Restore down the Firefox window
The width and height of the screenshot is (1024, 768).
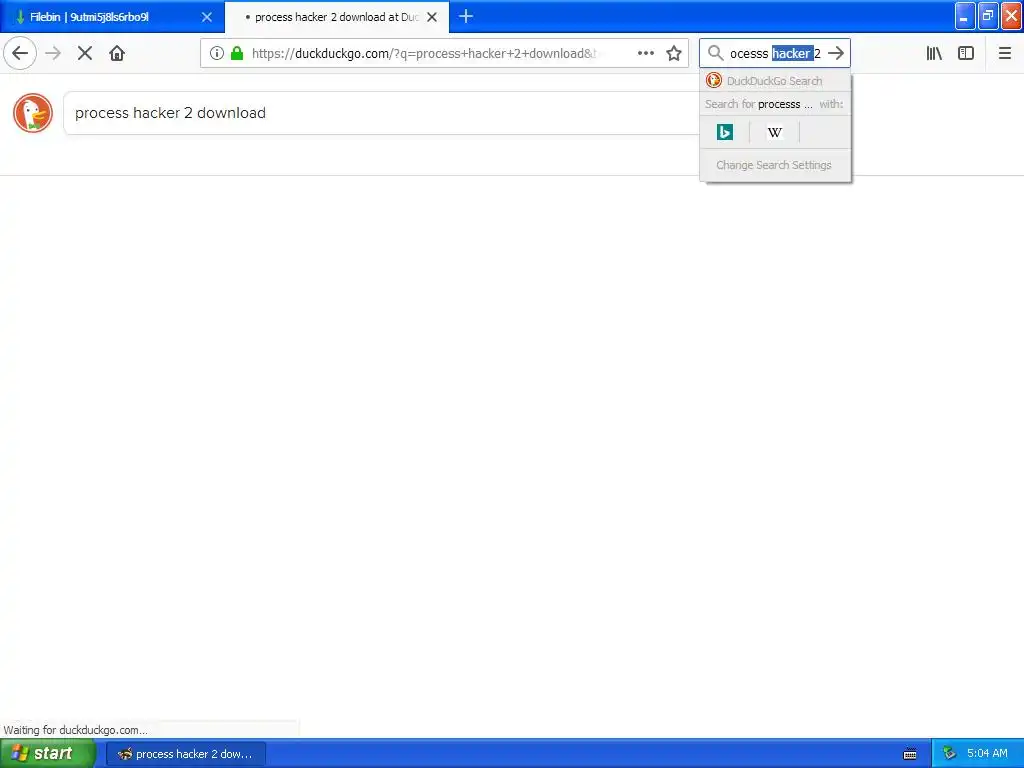(x=987, y=16)
